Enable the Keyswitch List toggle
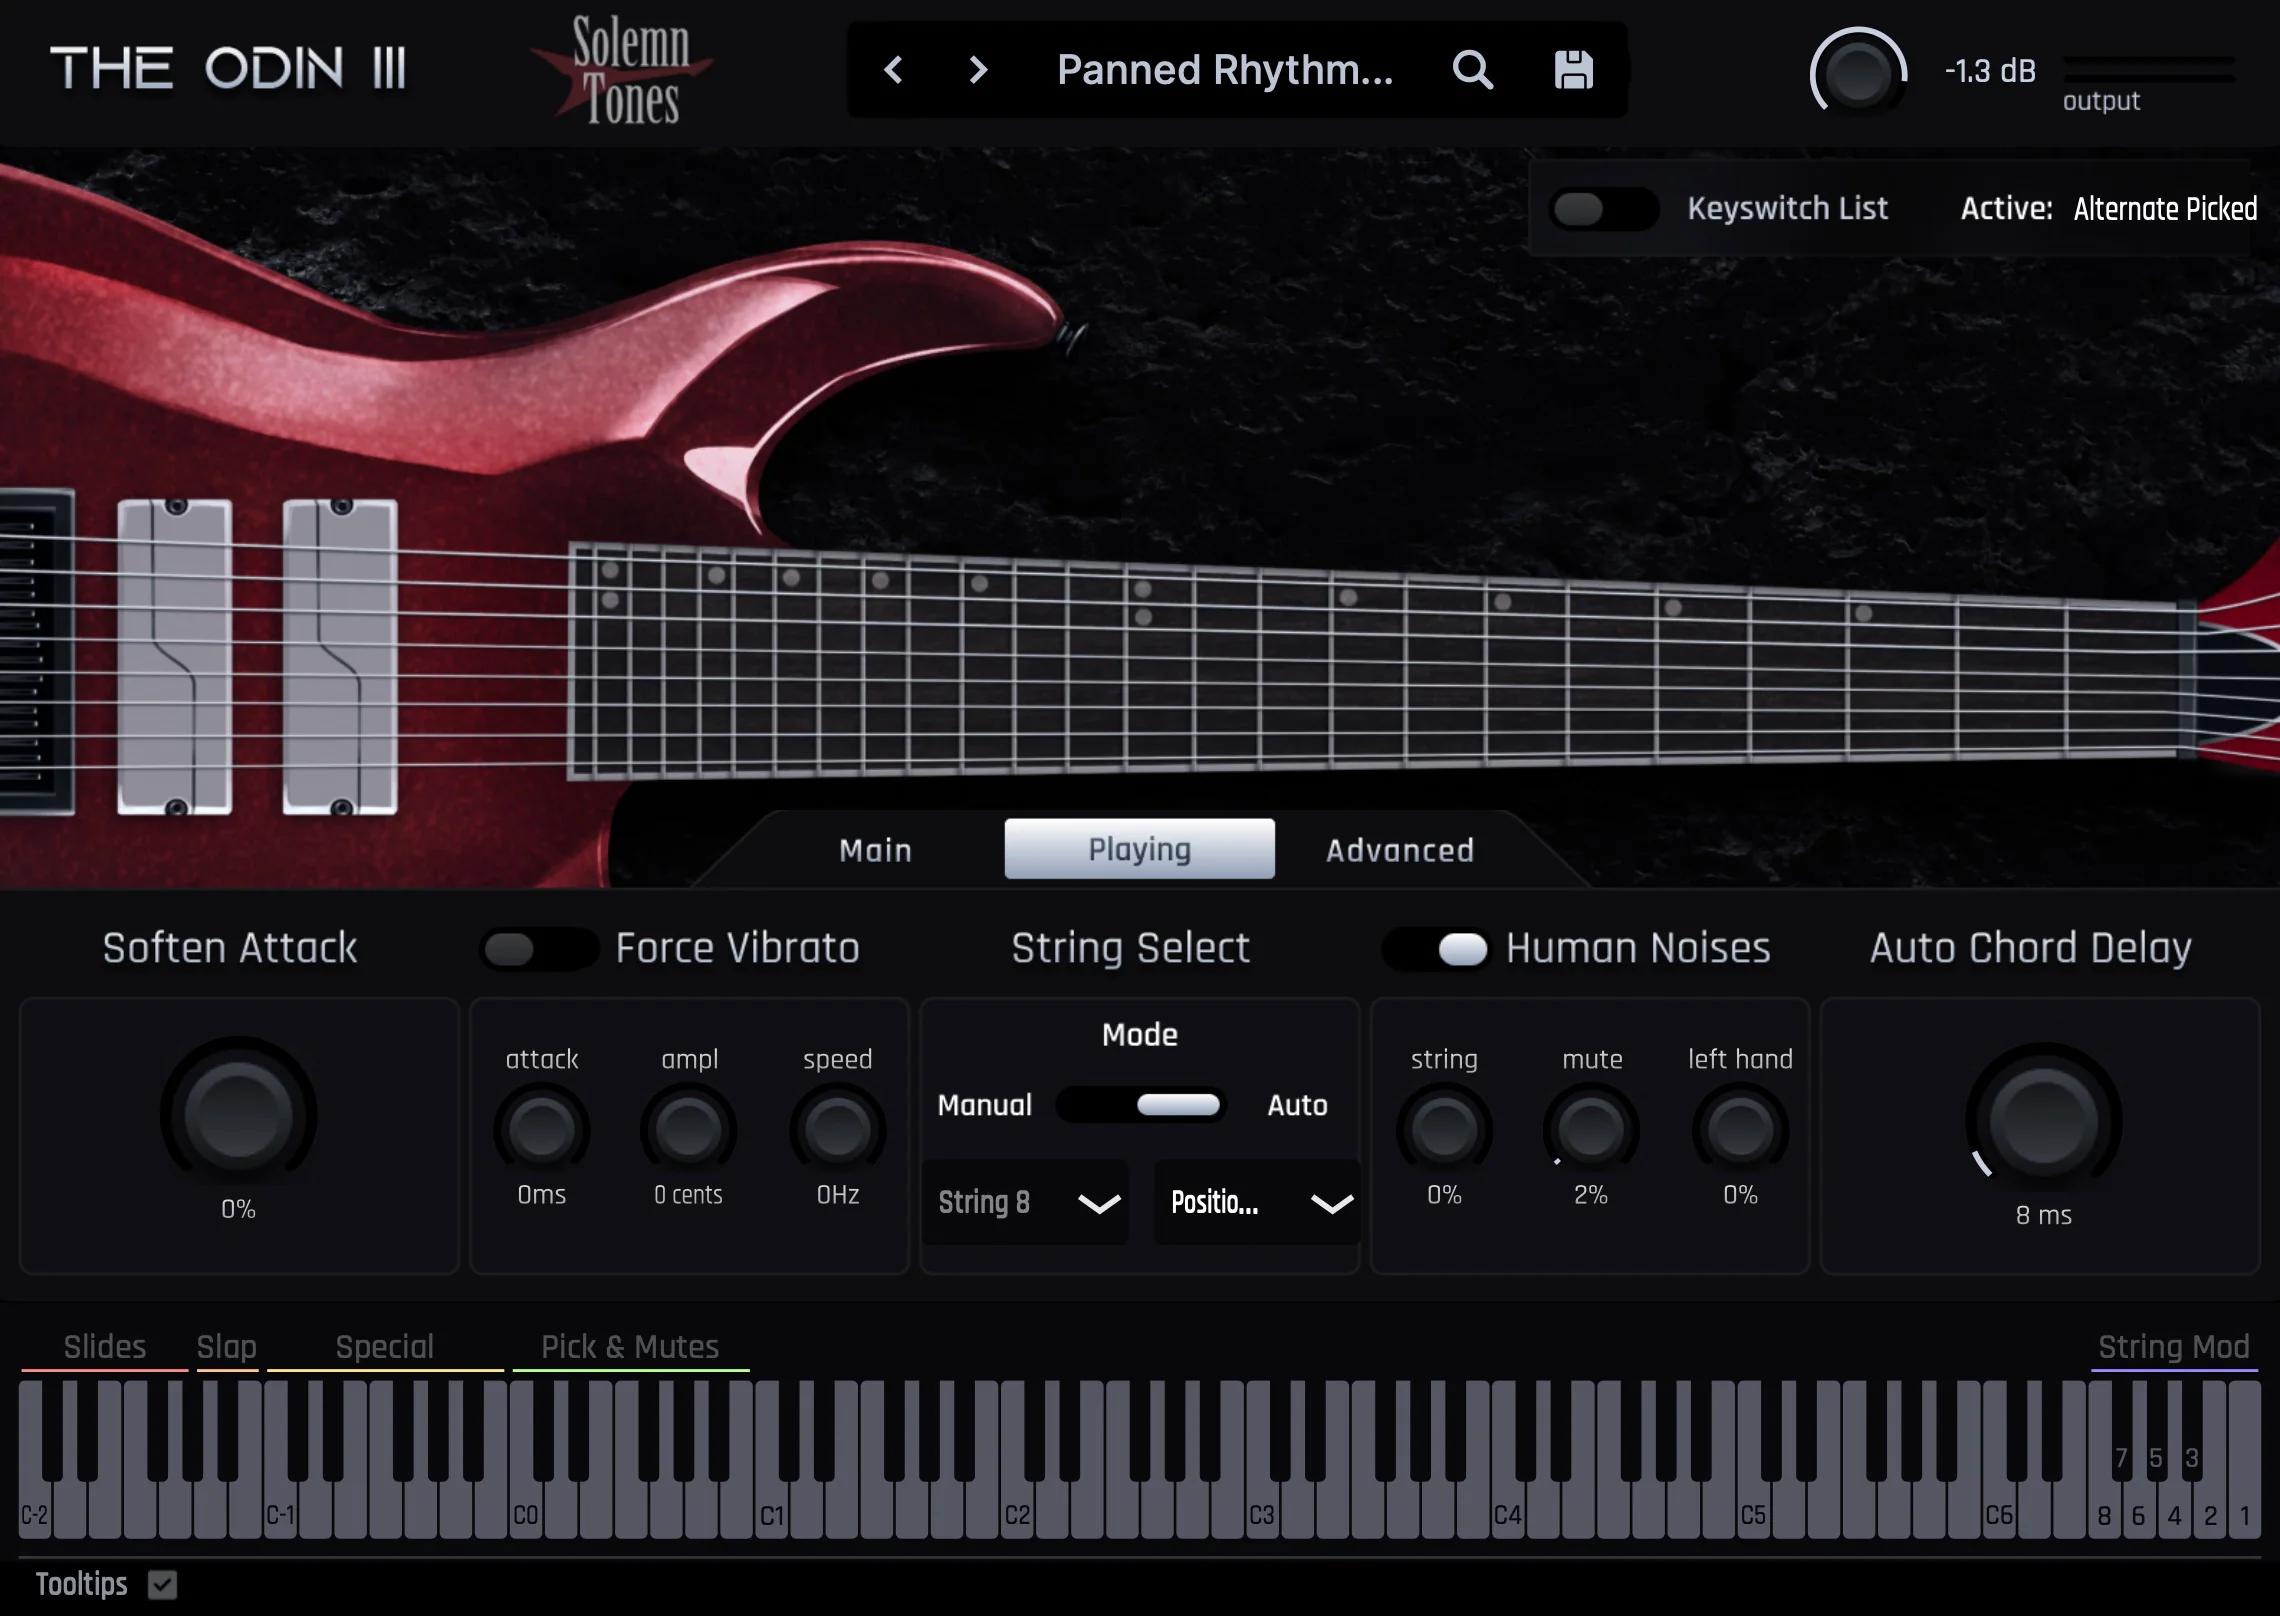This screenshot has height=1616, width=2280. [1603, 209]
